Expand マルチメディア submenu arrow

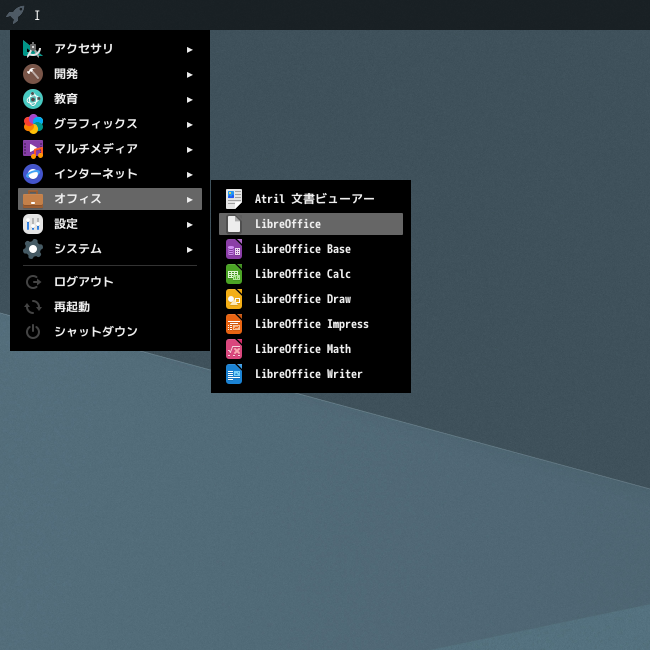point(189,150)
